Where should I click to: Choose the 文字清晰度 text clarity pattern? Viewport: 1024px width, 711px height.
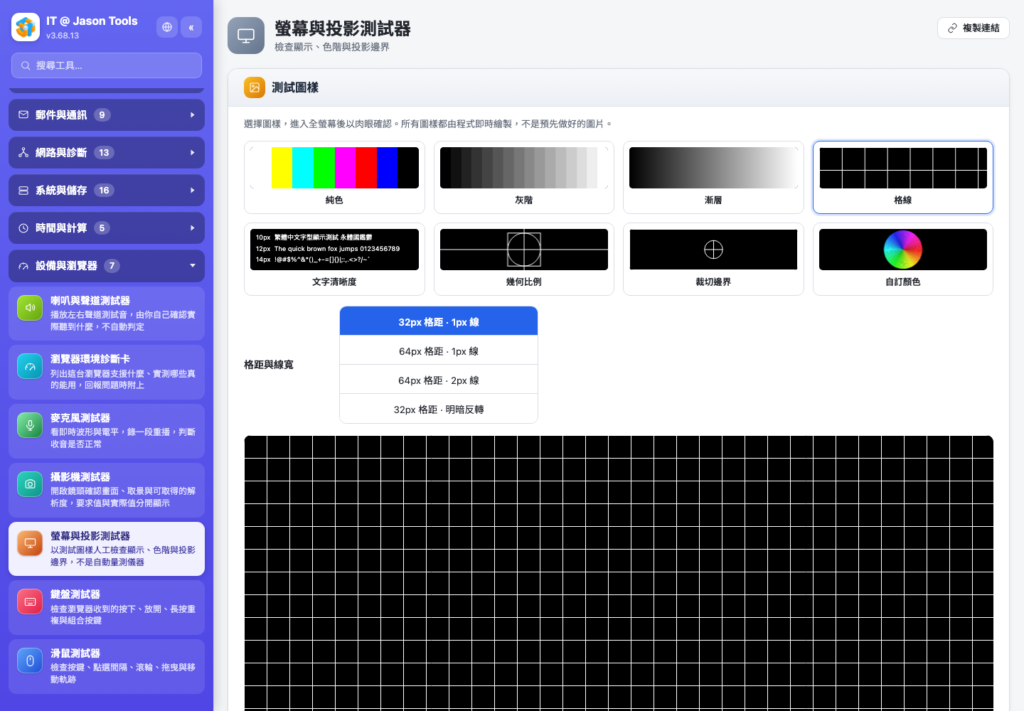tap(334, 259)
